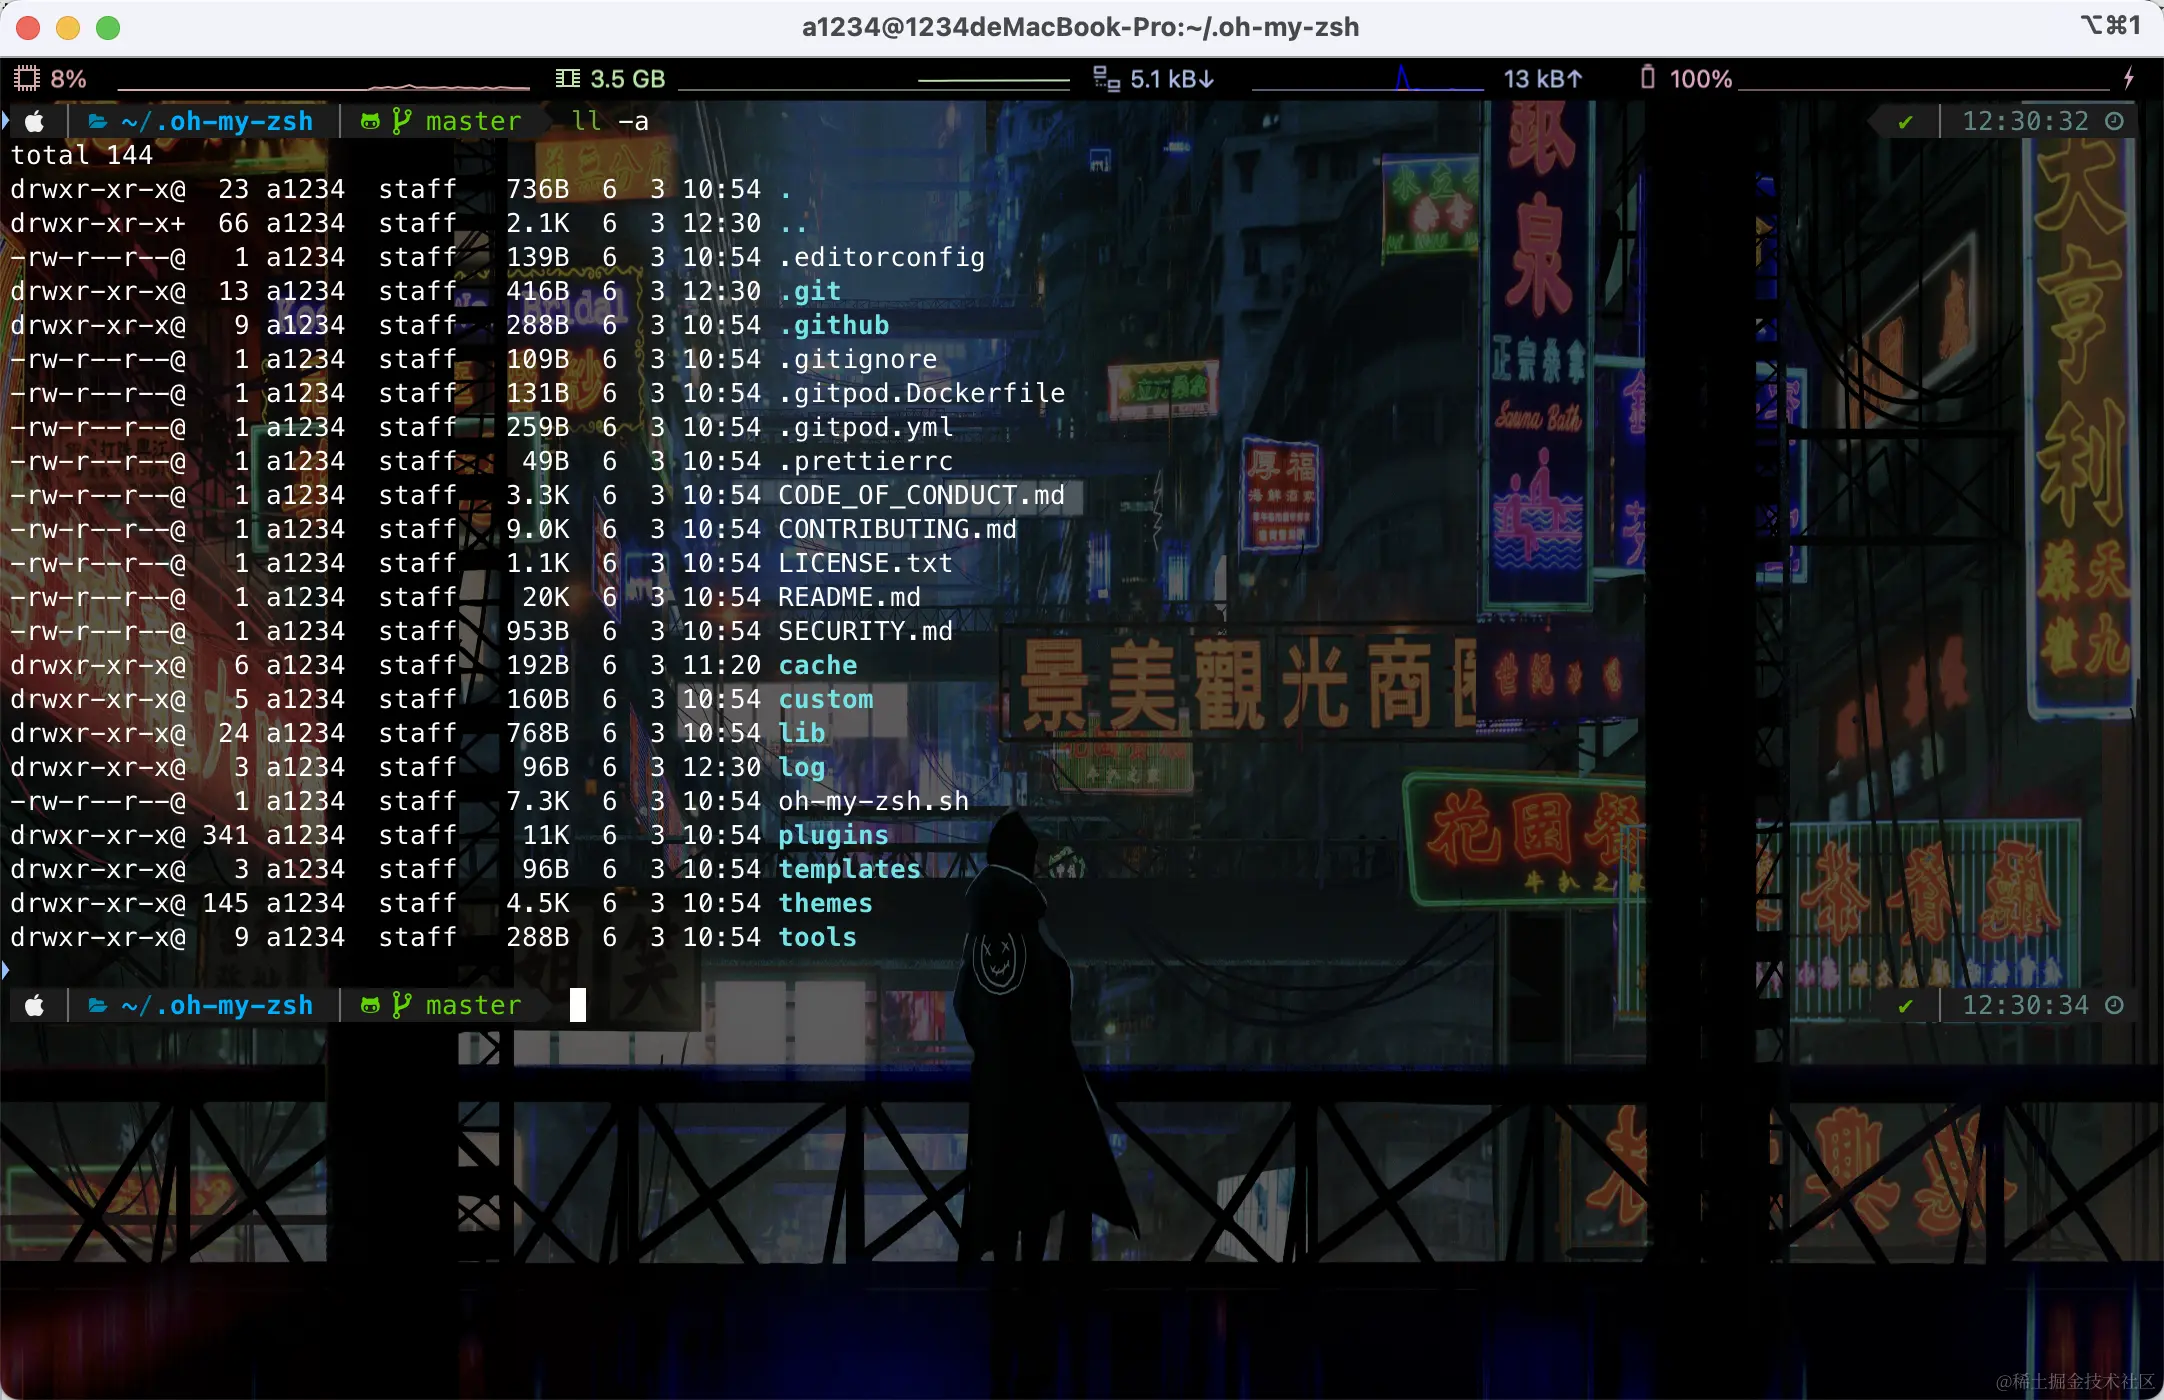
Task: Click the battery 100% value
Action: [1701, 79]
